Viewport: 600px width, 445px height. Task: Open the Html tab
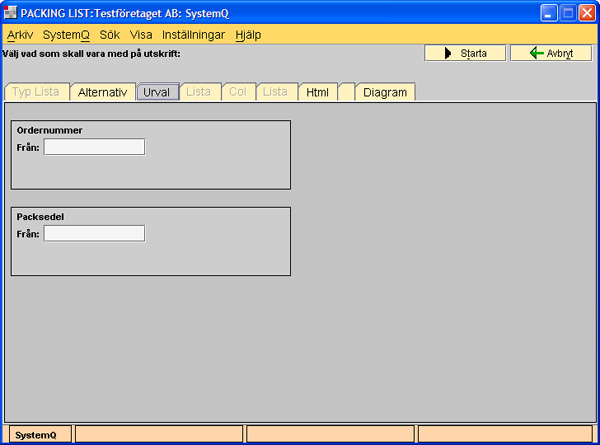[x=318, y=92]
